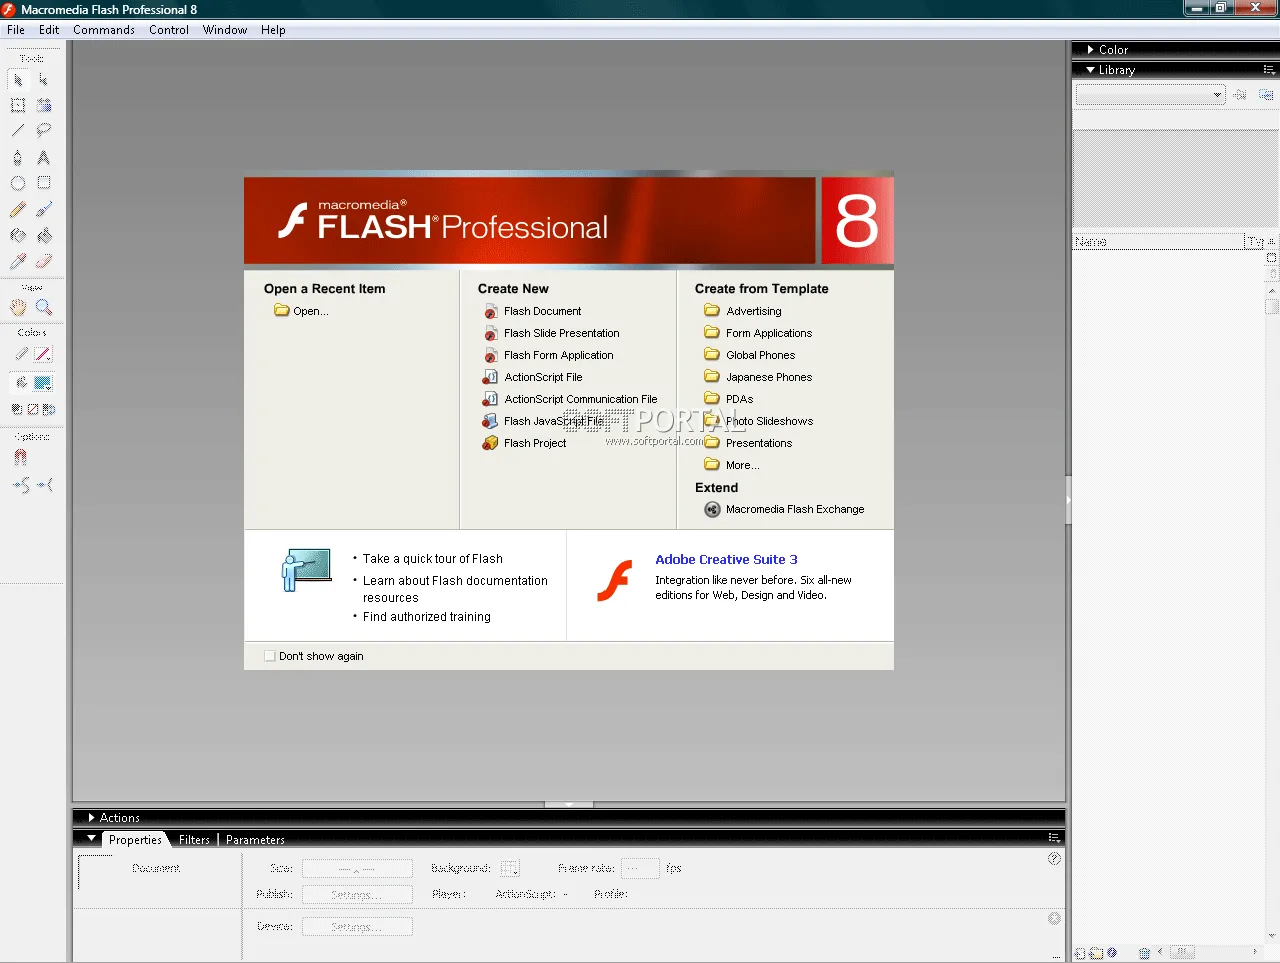The width and height of the screenshot is (1280, 963).
Task: Switch to the Parameters tab
Action: coord(255,840)
